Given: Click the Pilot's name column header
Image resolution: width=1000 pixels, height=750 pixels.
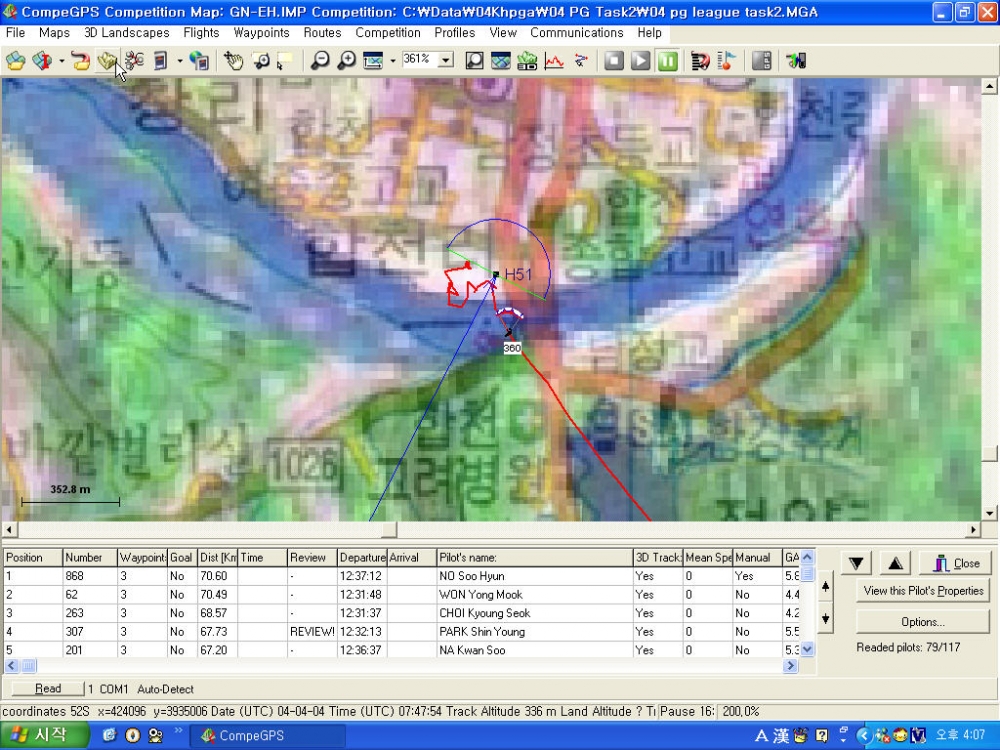Looking at the screenshot, I should (x=534, y=557).
